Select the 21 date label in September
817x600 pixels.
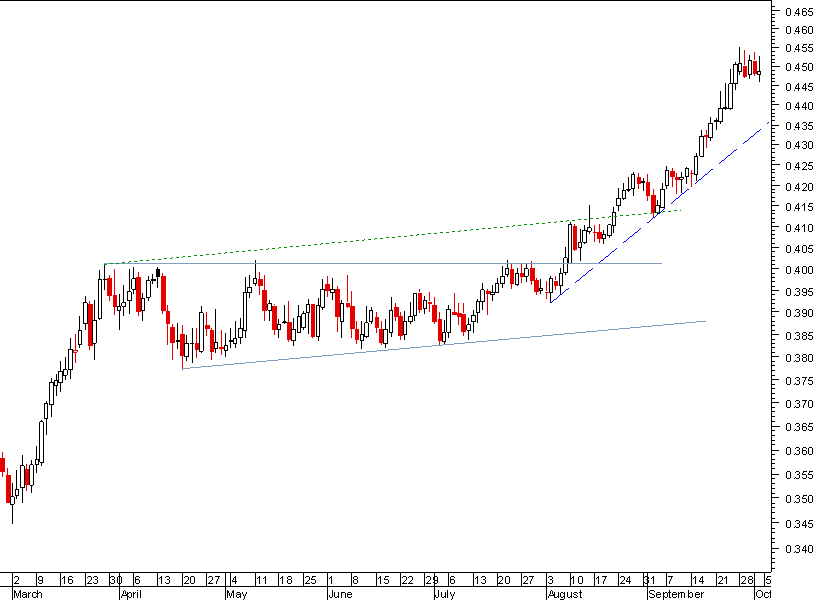click(x=723, y=580)
